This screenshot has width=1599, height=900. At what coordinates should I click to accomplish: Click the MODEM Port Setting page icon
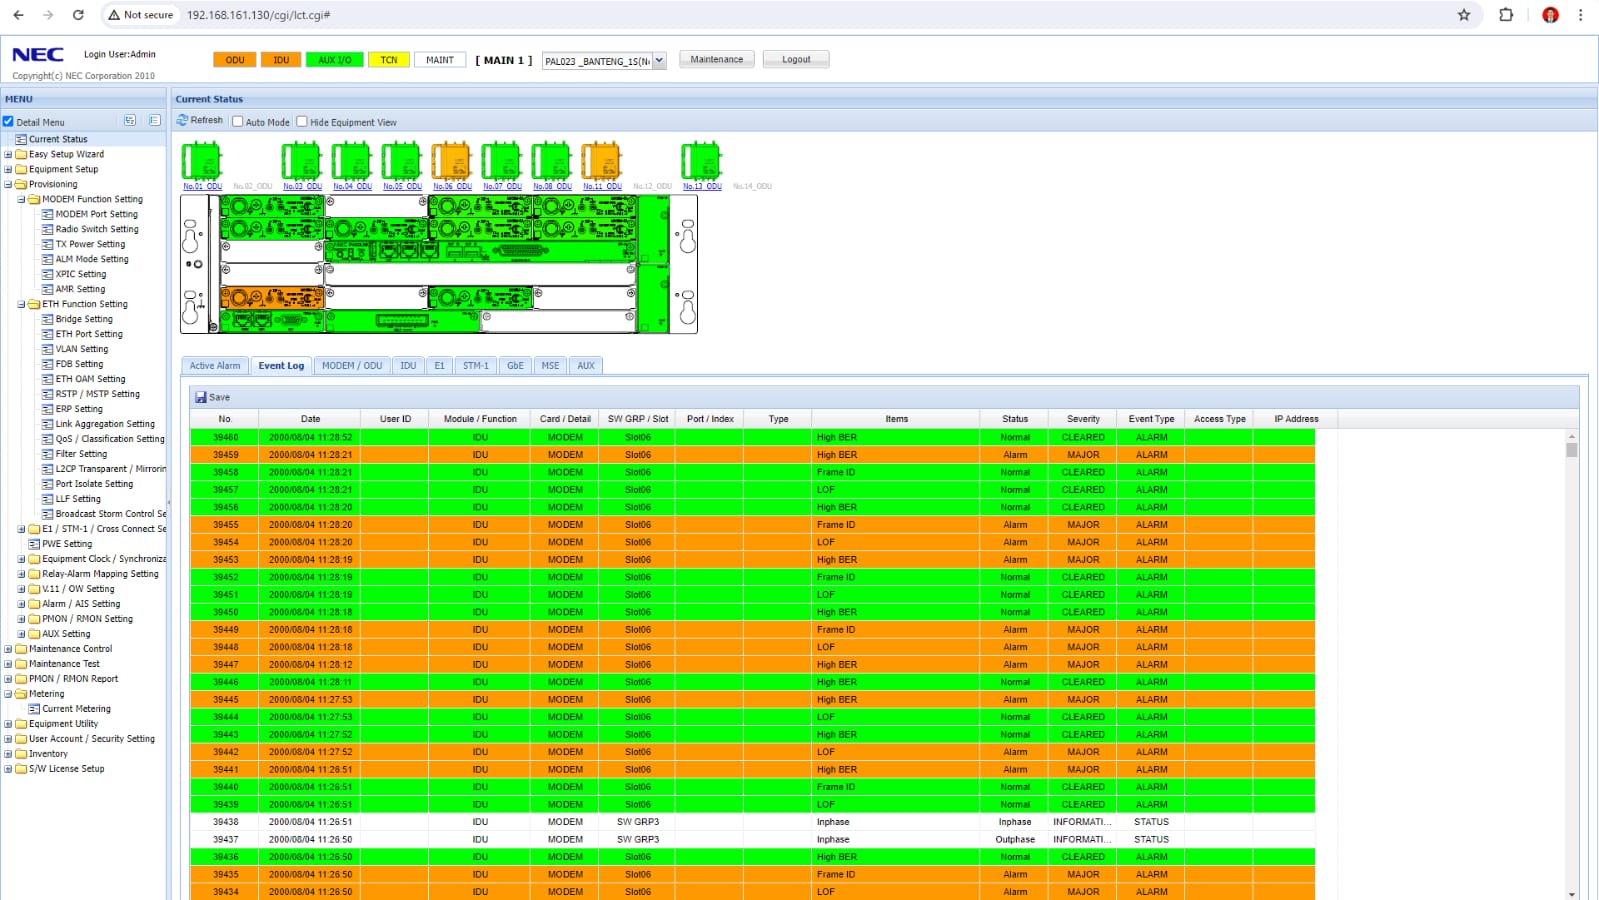47,214
